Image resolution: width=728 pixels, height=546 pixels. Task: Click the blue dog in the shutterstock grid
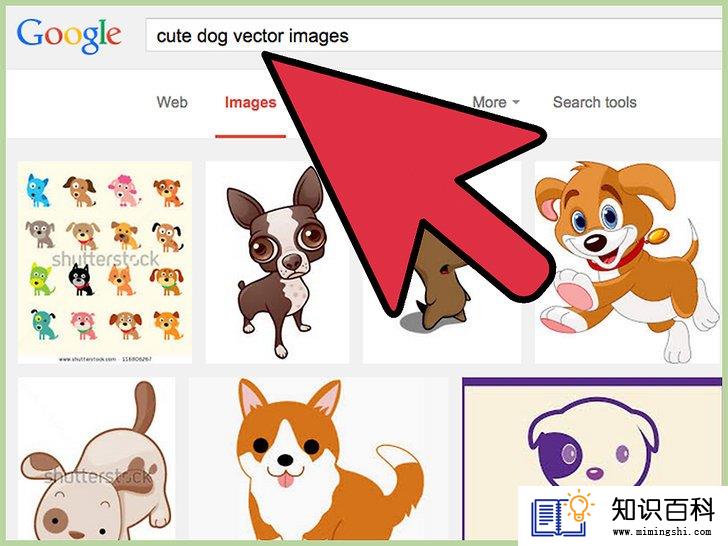(37, 190)
